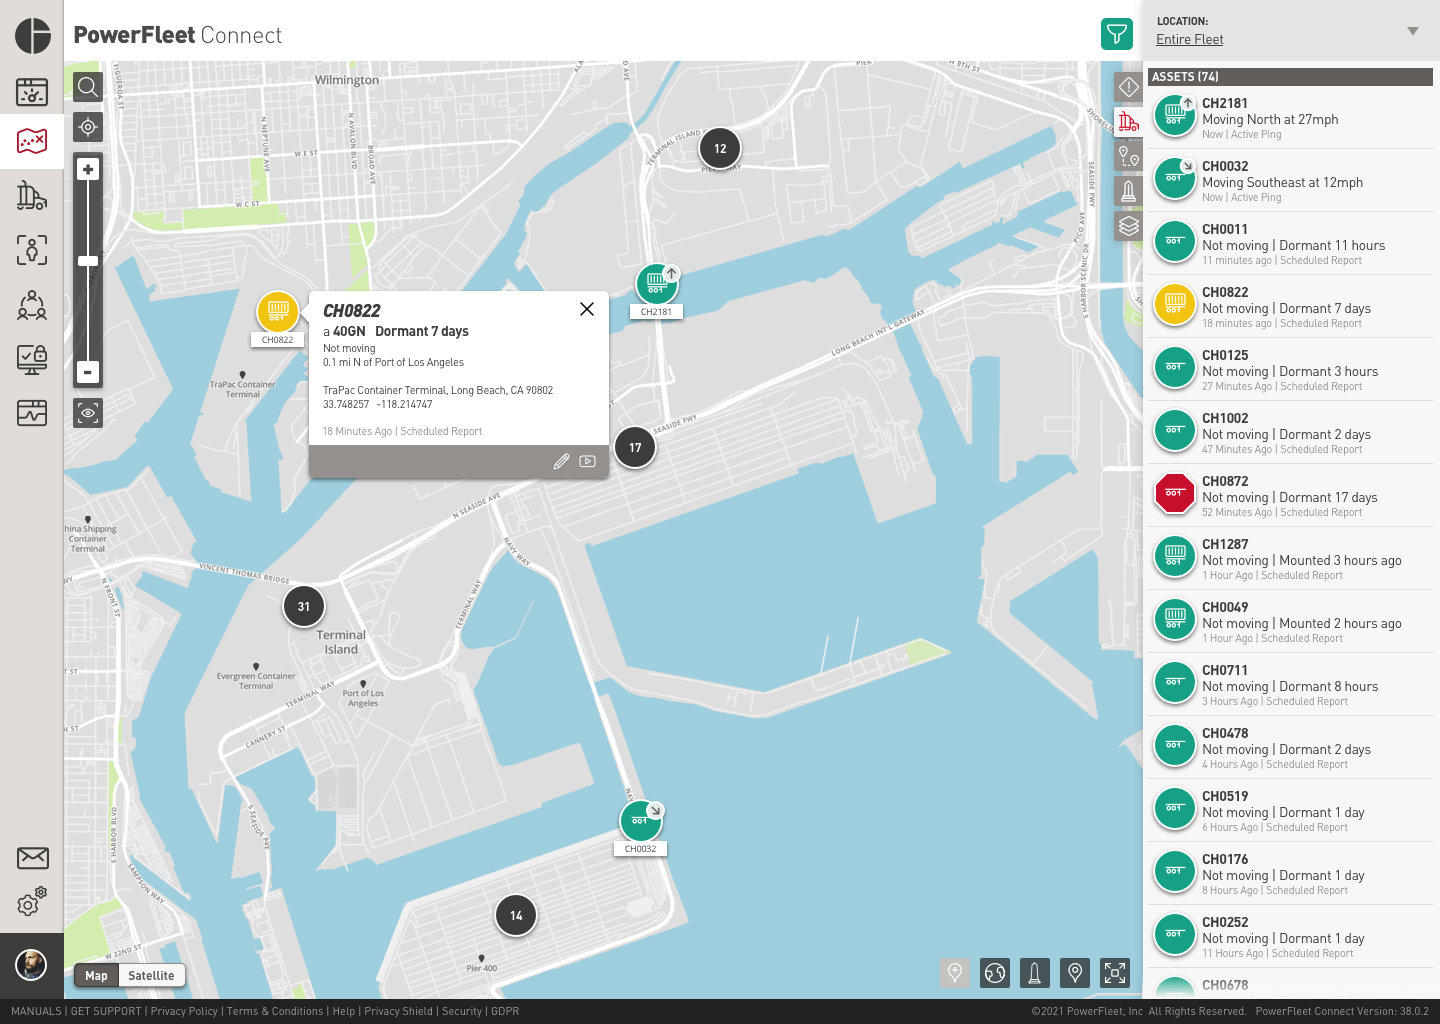Select red asset CH0872 row

pyautogui.click(x=1290, y=496)
